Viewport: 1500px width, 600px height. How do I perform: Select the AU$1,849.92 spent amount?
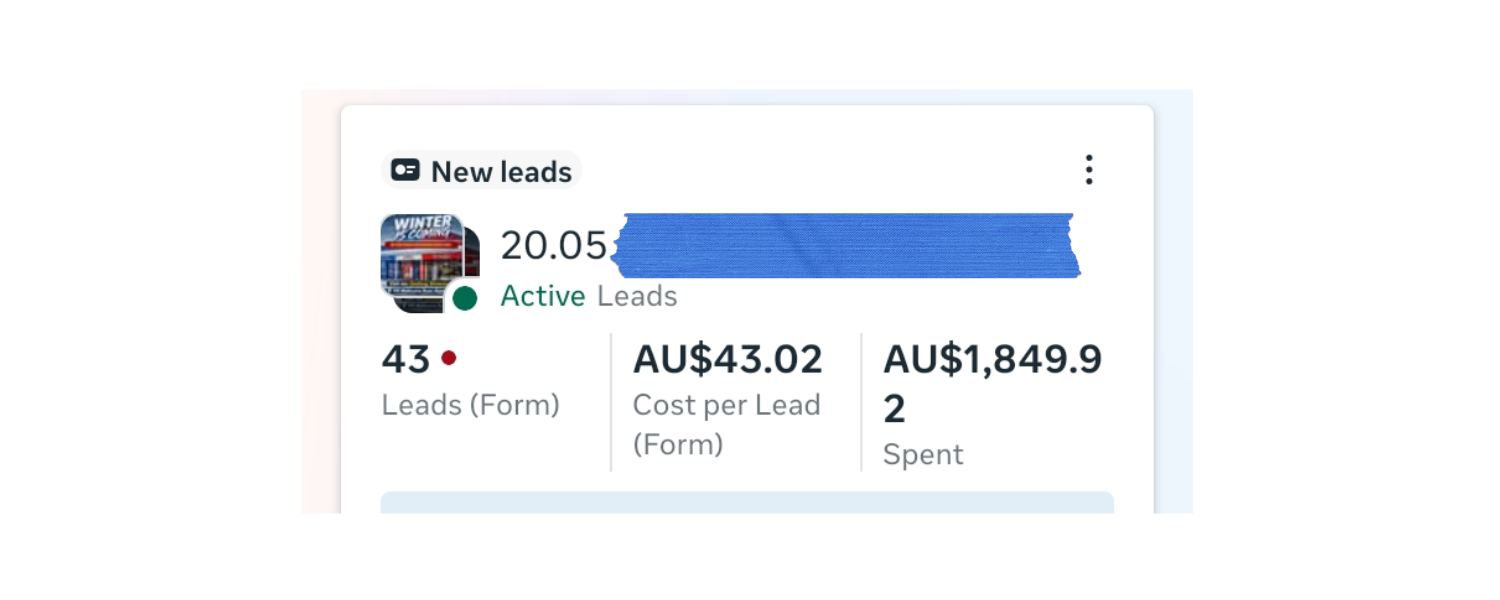(992, 383)
